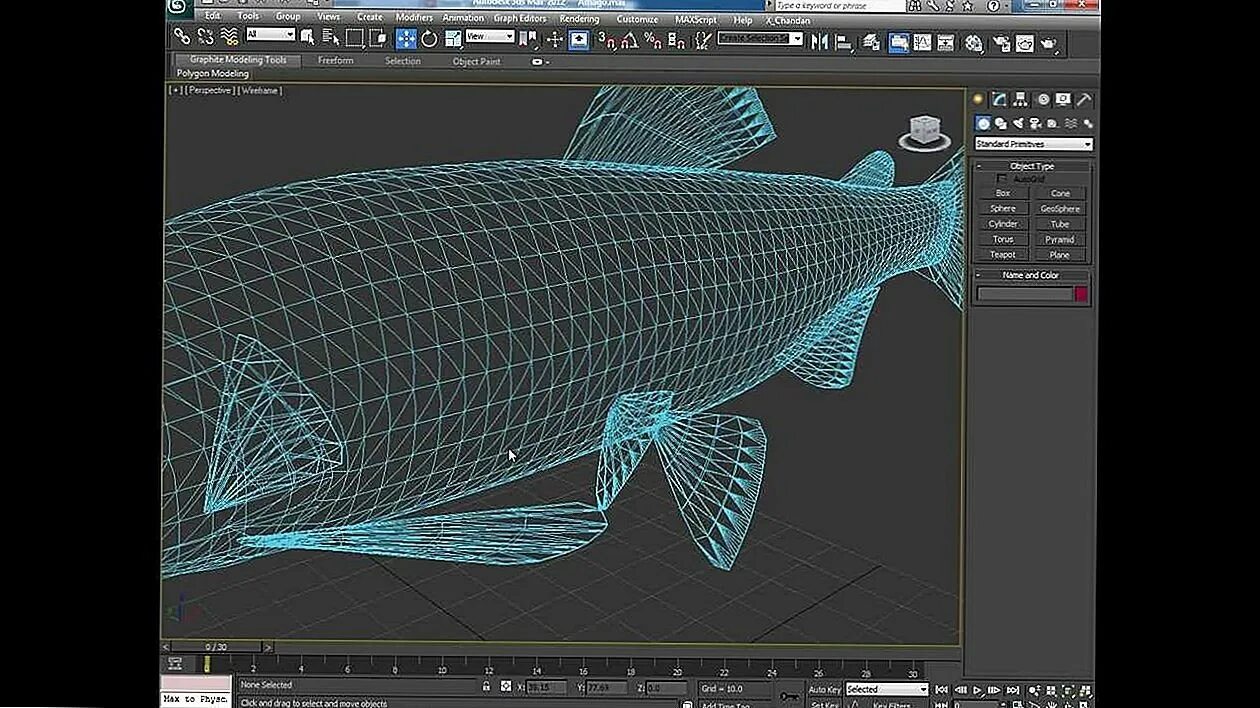Toggle the Percent Snap icon
Viewport: 1260px width, 708px height.
pos(652,40)
